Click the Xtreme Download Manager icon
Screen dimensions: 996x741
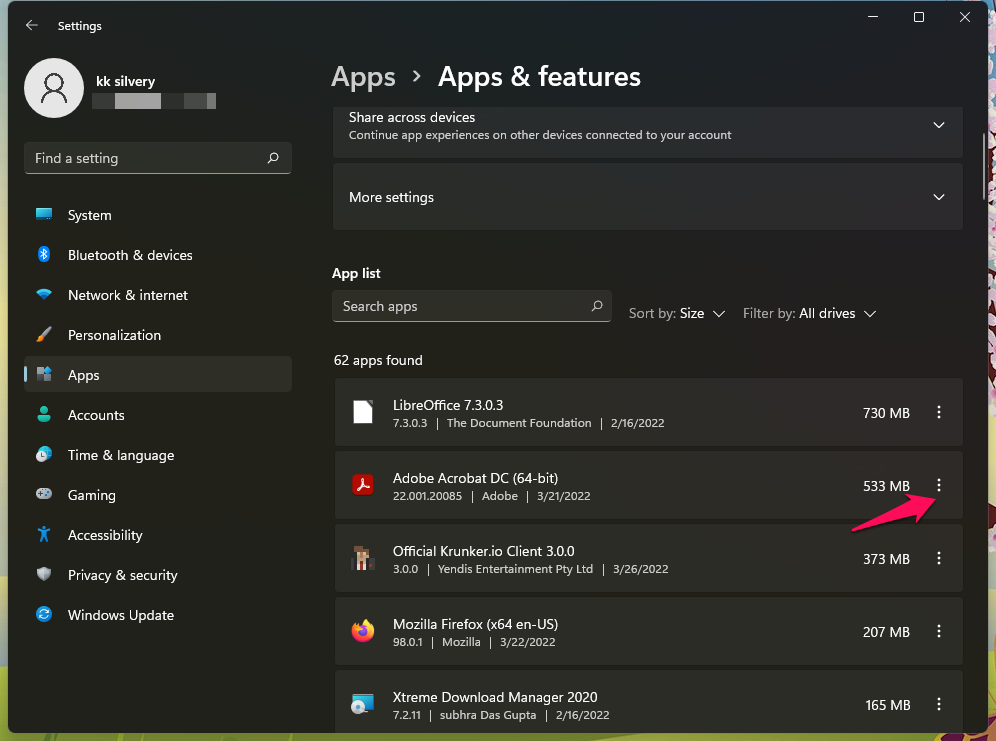363,704
